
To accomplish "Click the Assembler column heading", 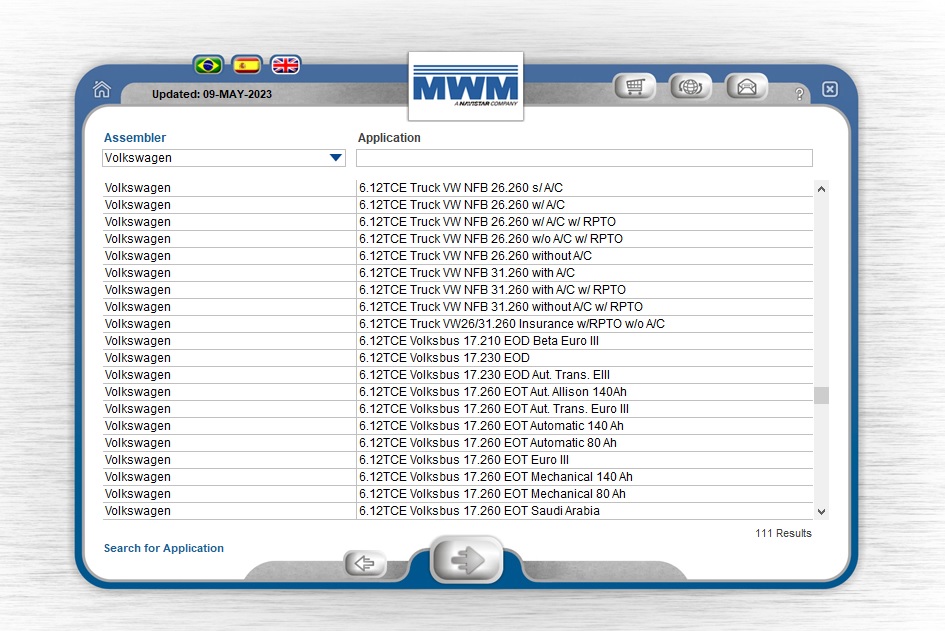I will [134, 137].
